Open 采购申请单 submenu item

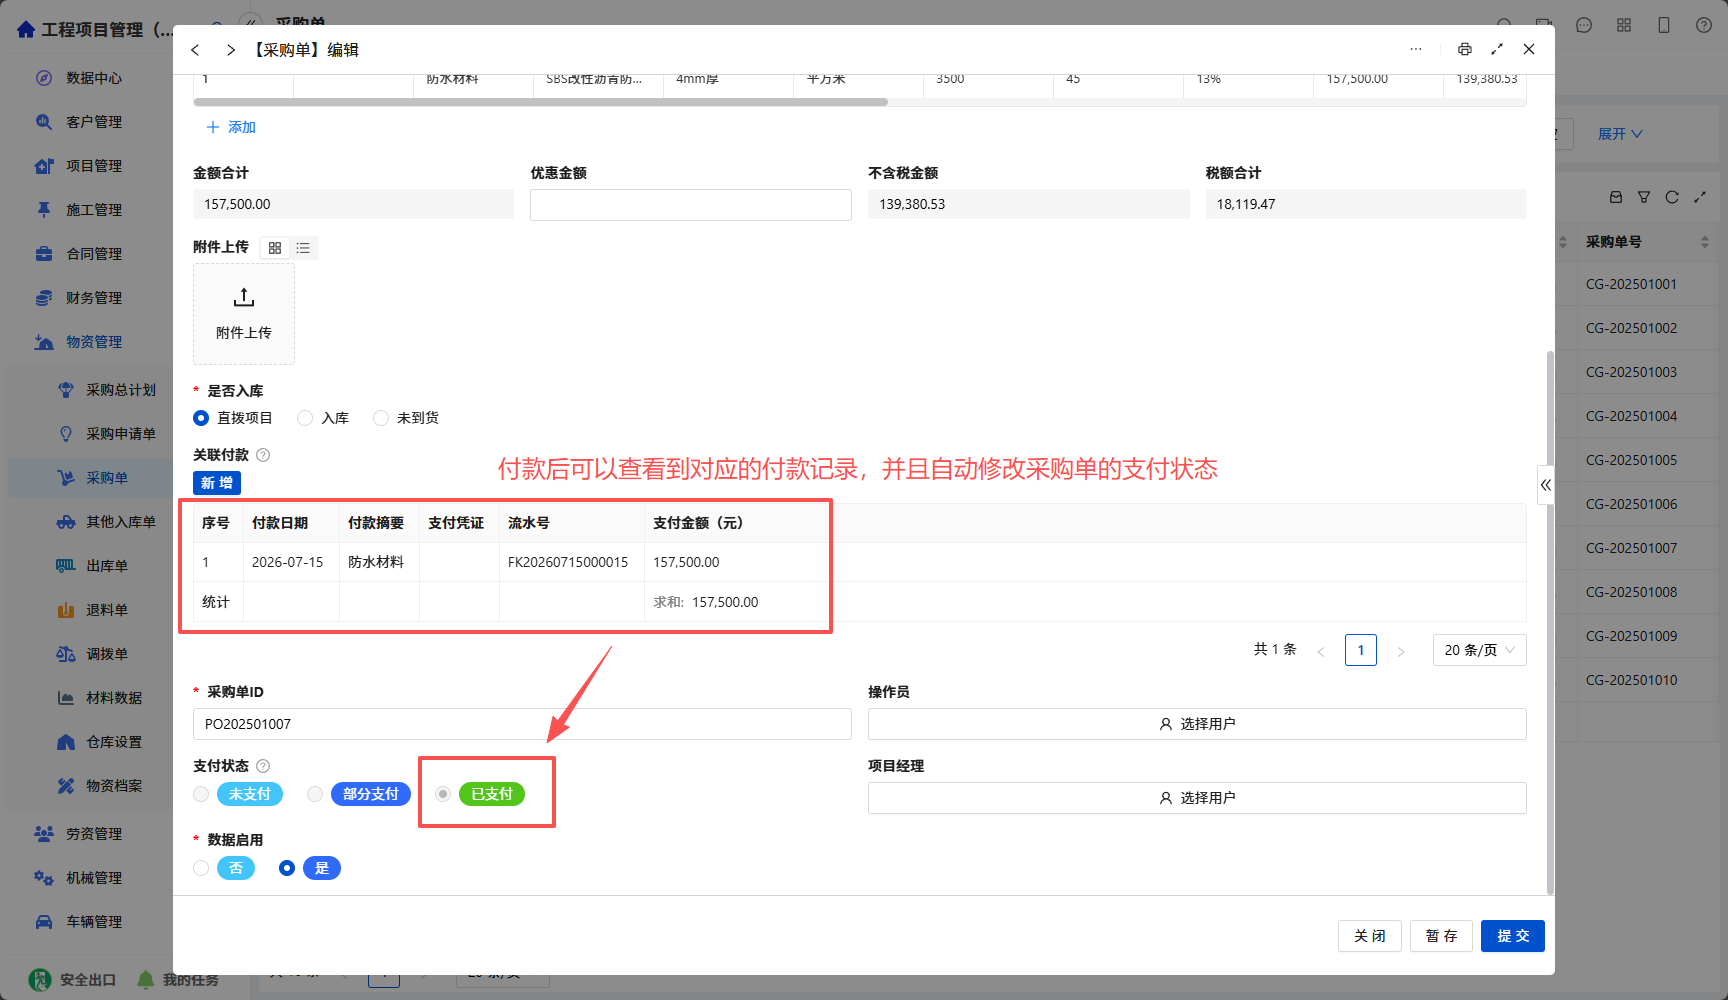click(x=120, y=434)
